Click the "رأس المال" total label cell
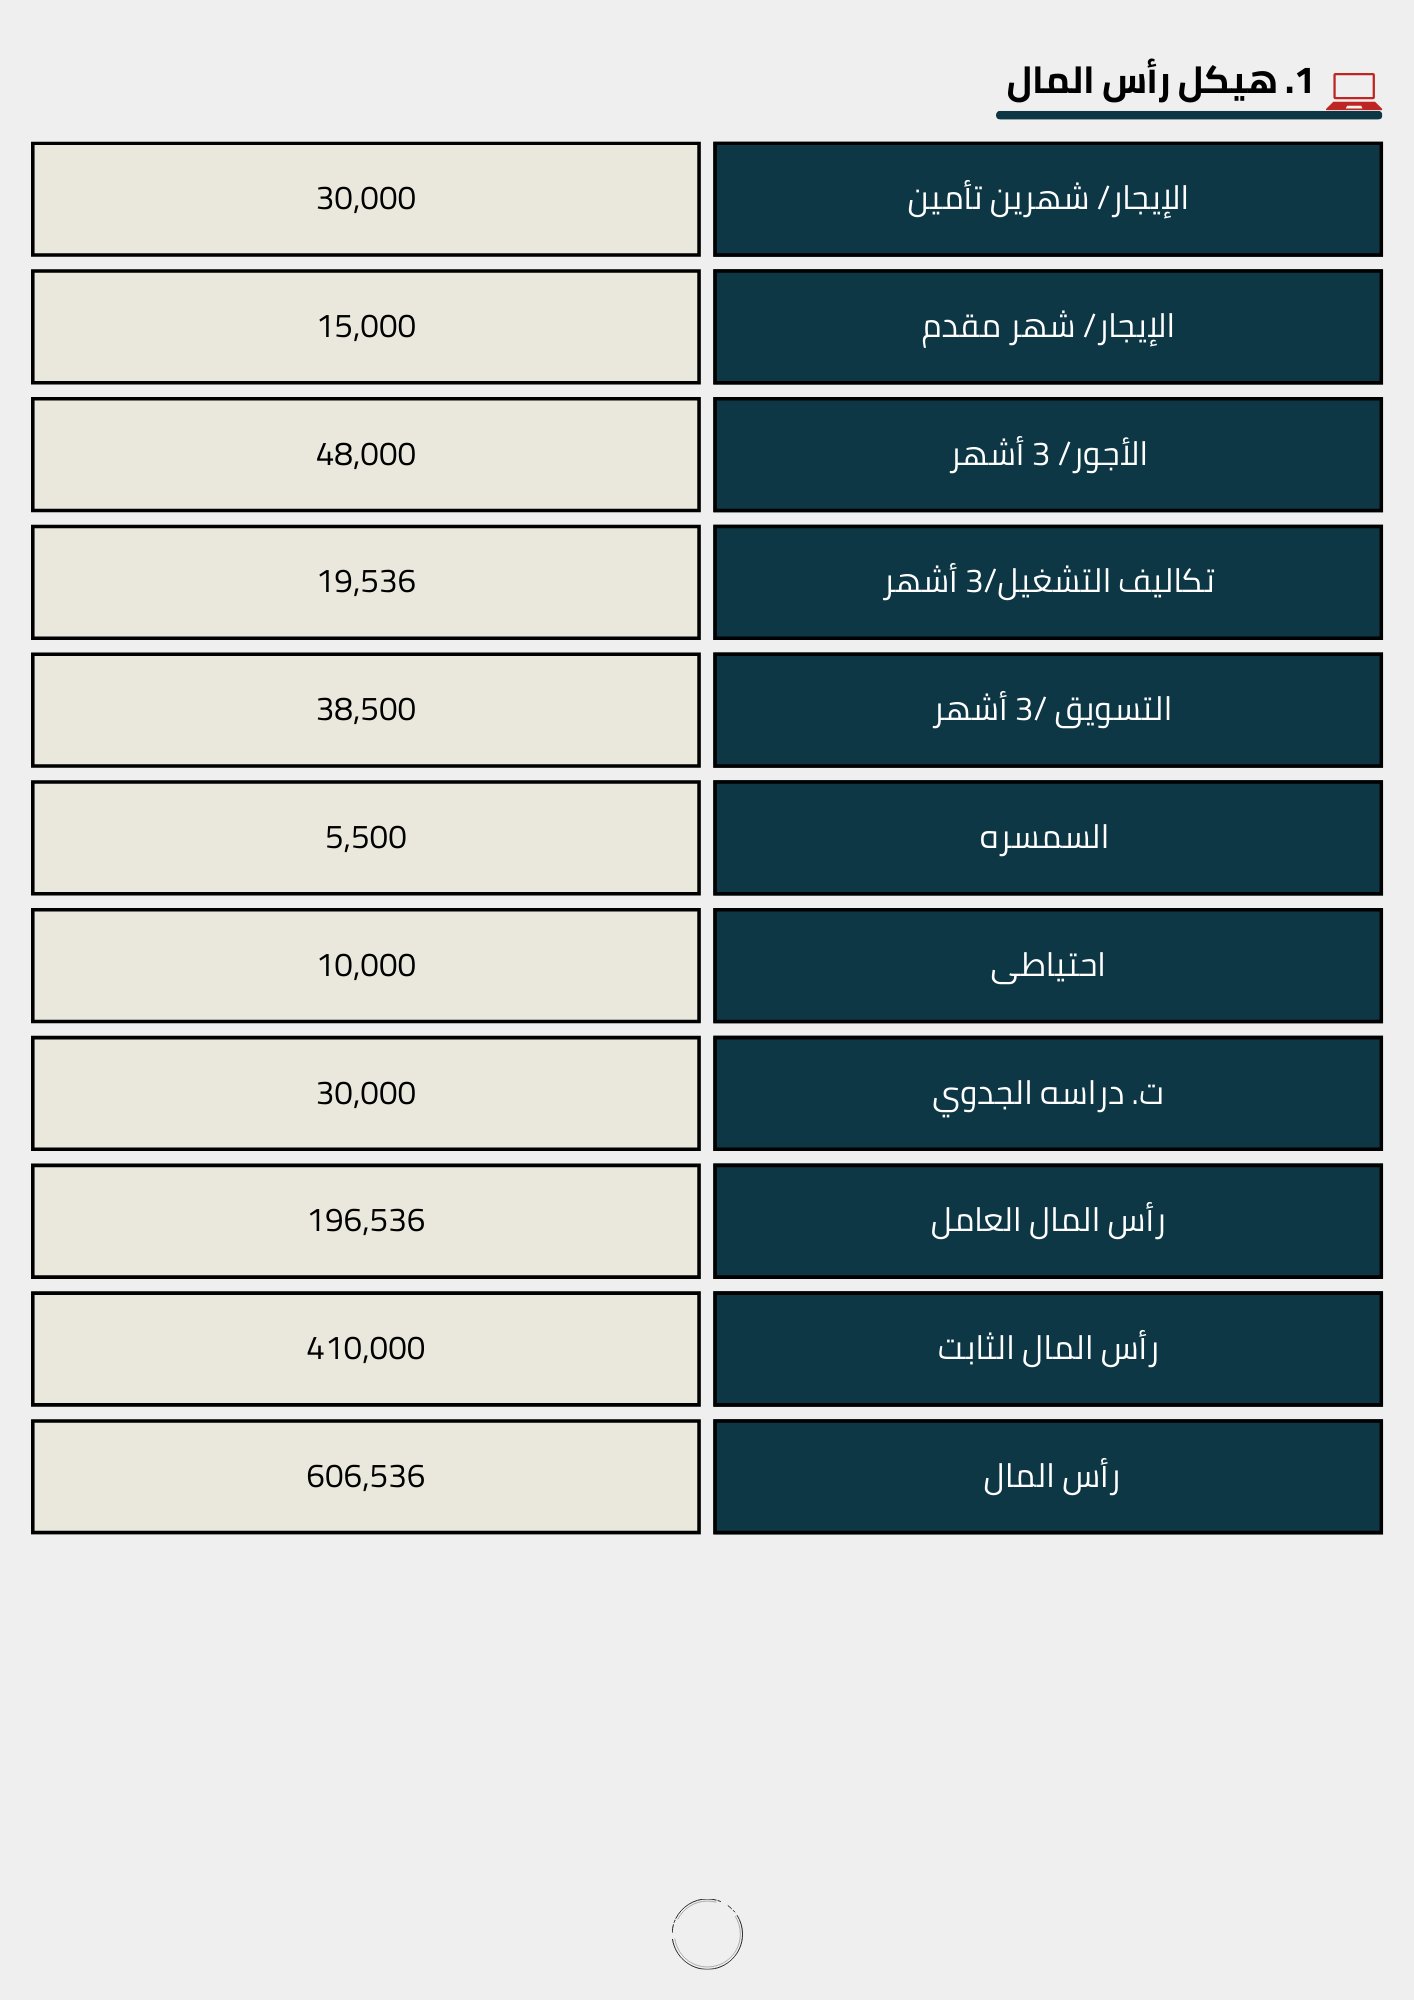The height and width of the screenshot is (2000, 1414). (1048, 1477)
